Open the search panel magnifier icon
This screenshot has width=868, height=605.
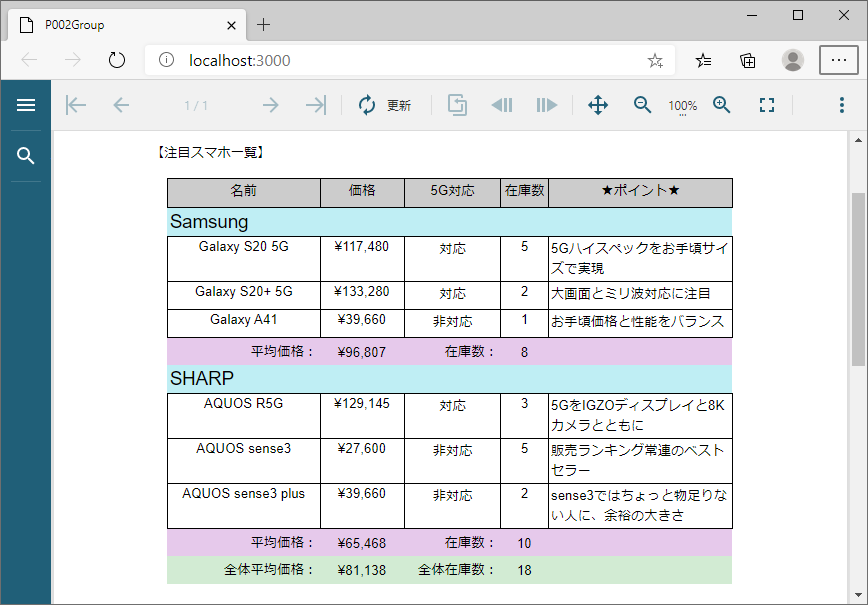(25, 156)
